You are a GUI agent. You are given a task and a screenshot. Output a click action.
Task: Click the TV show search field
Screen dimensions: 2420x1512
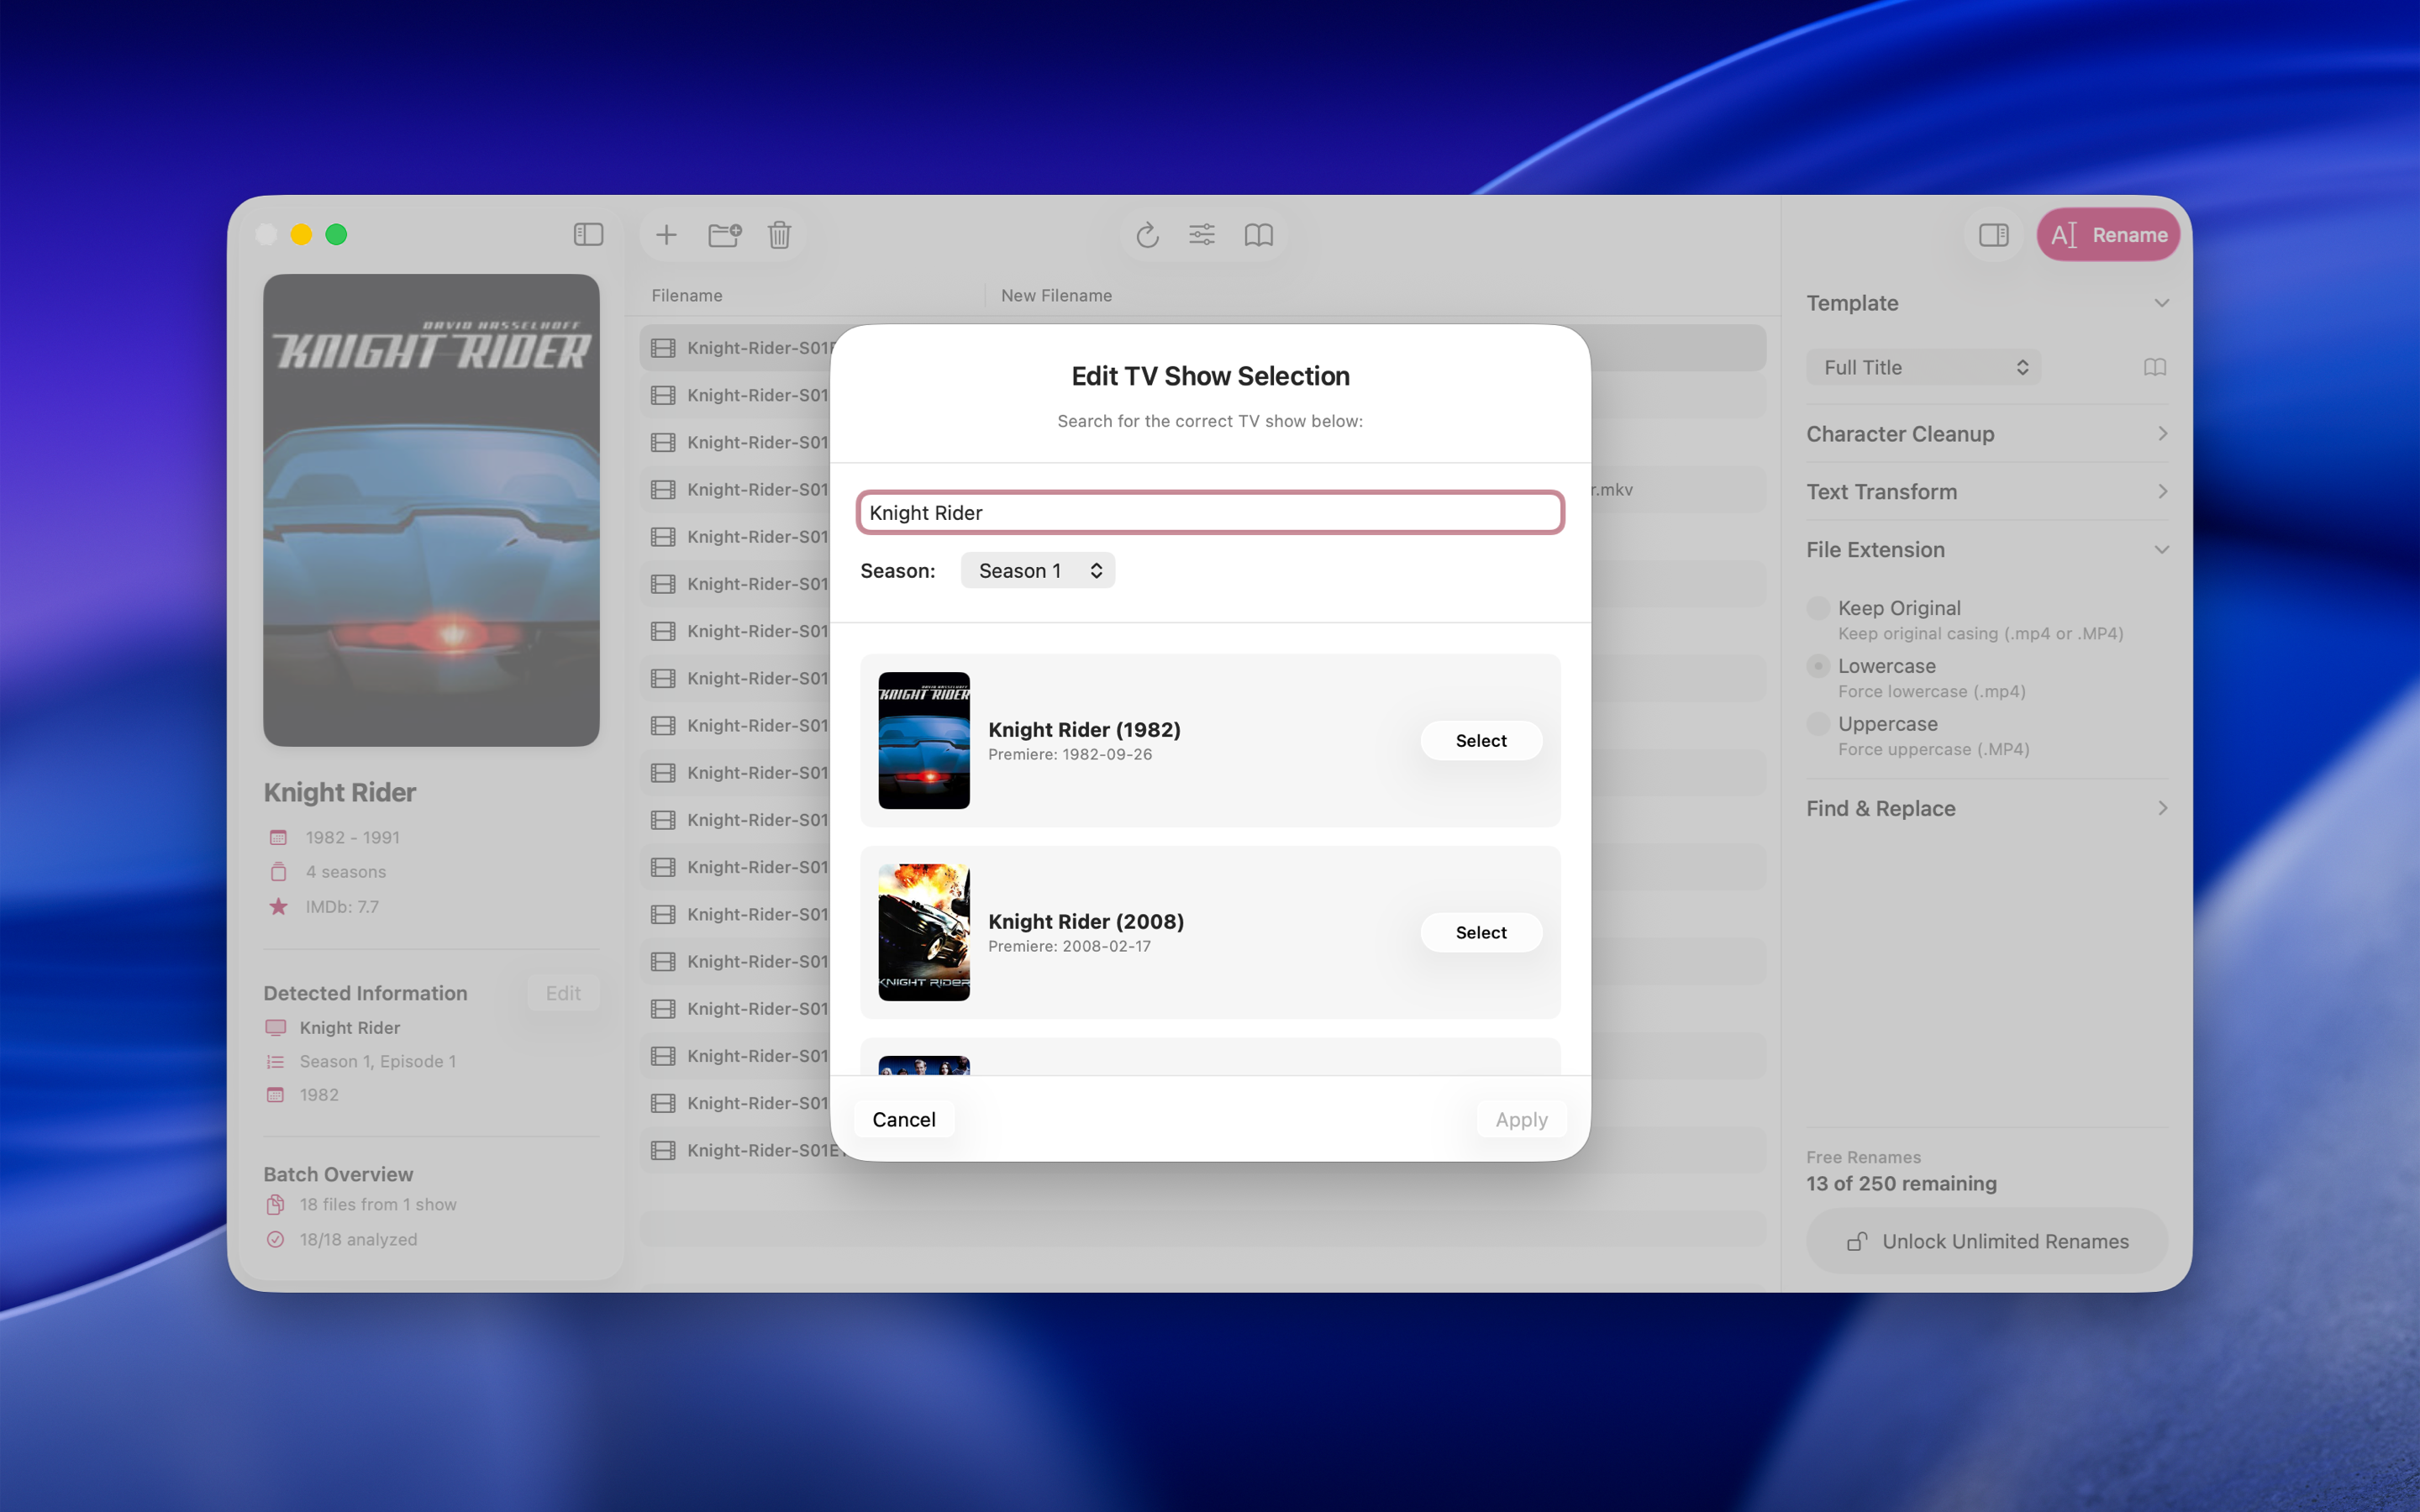coord(1210,513)
